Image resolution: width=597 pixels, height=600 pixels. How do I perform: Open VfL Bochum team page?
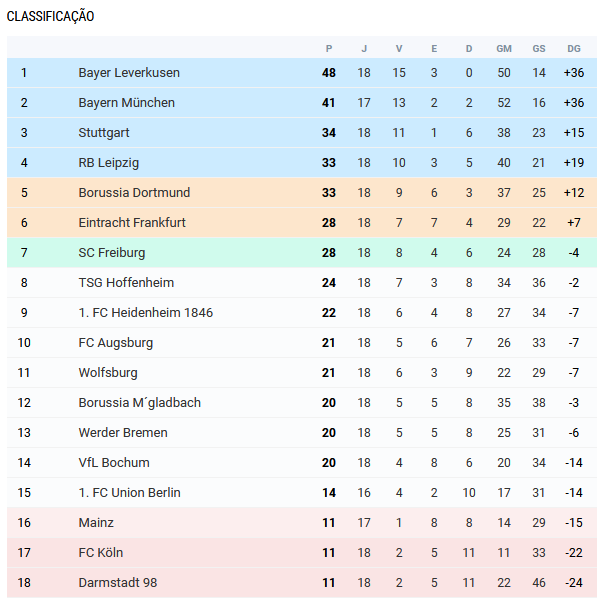(114, 463)
